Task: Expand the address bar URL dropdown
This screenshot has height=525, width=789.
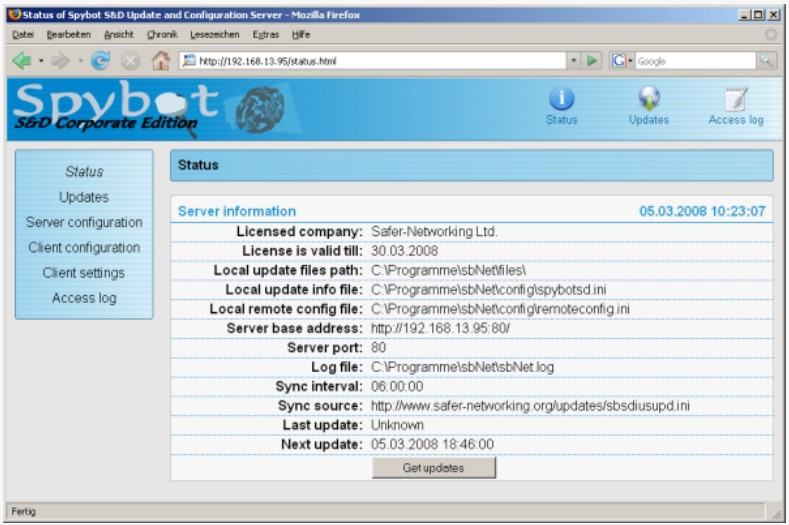Action: (x=574, y=61)
